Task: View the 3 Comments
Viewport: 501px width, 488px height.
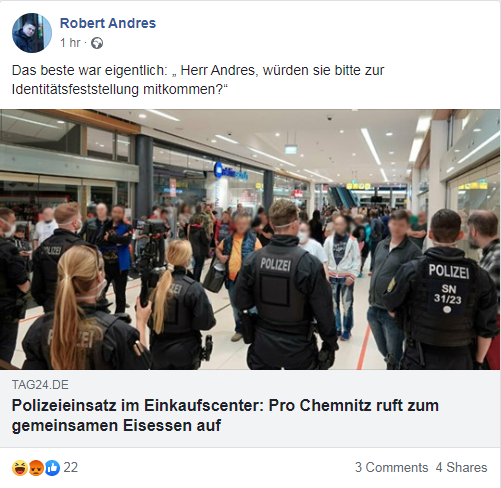Action: [x=391, y=467]
